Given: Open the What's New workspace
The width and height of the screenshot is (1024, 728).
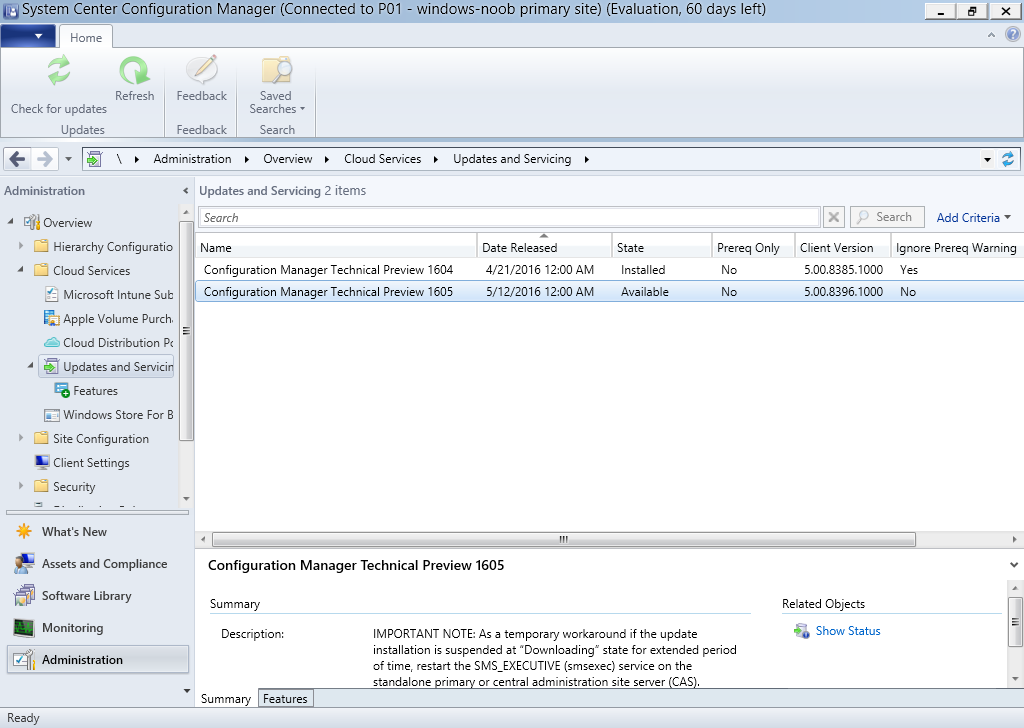Looking at the screenshot, I should [98, 531].
